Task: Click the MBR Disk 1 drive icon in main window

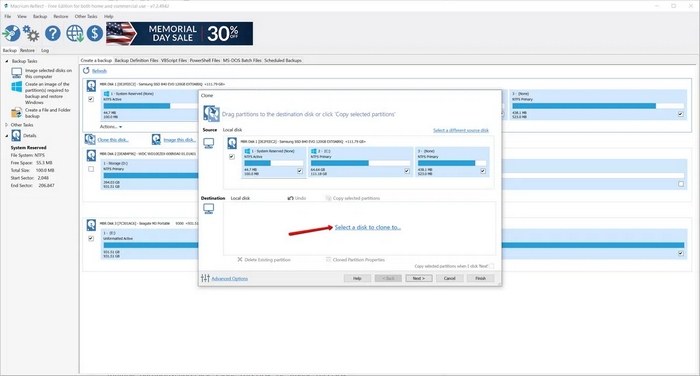Action: pos(91,86)
